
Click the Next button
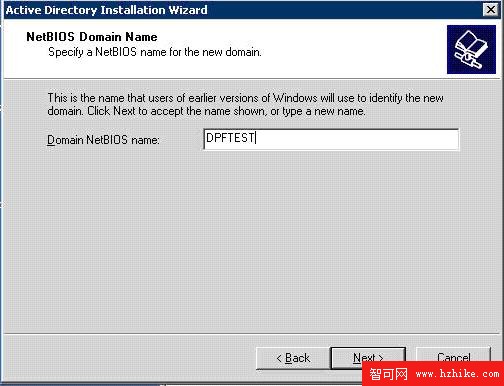coord(368,358)
